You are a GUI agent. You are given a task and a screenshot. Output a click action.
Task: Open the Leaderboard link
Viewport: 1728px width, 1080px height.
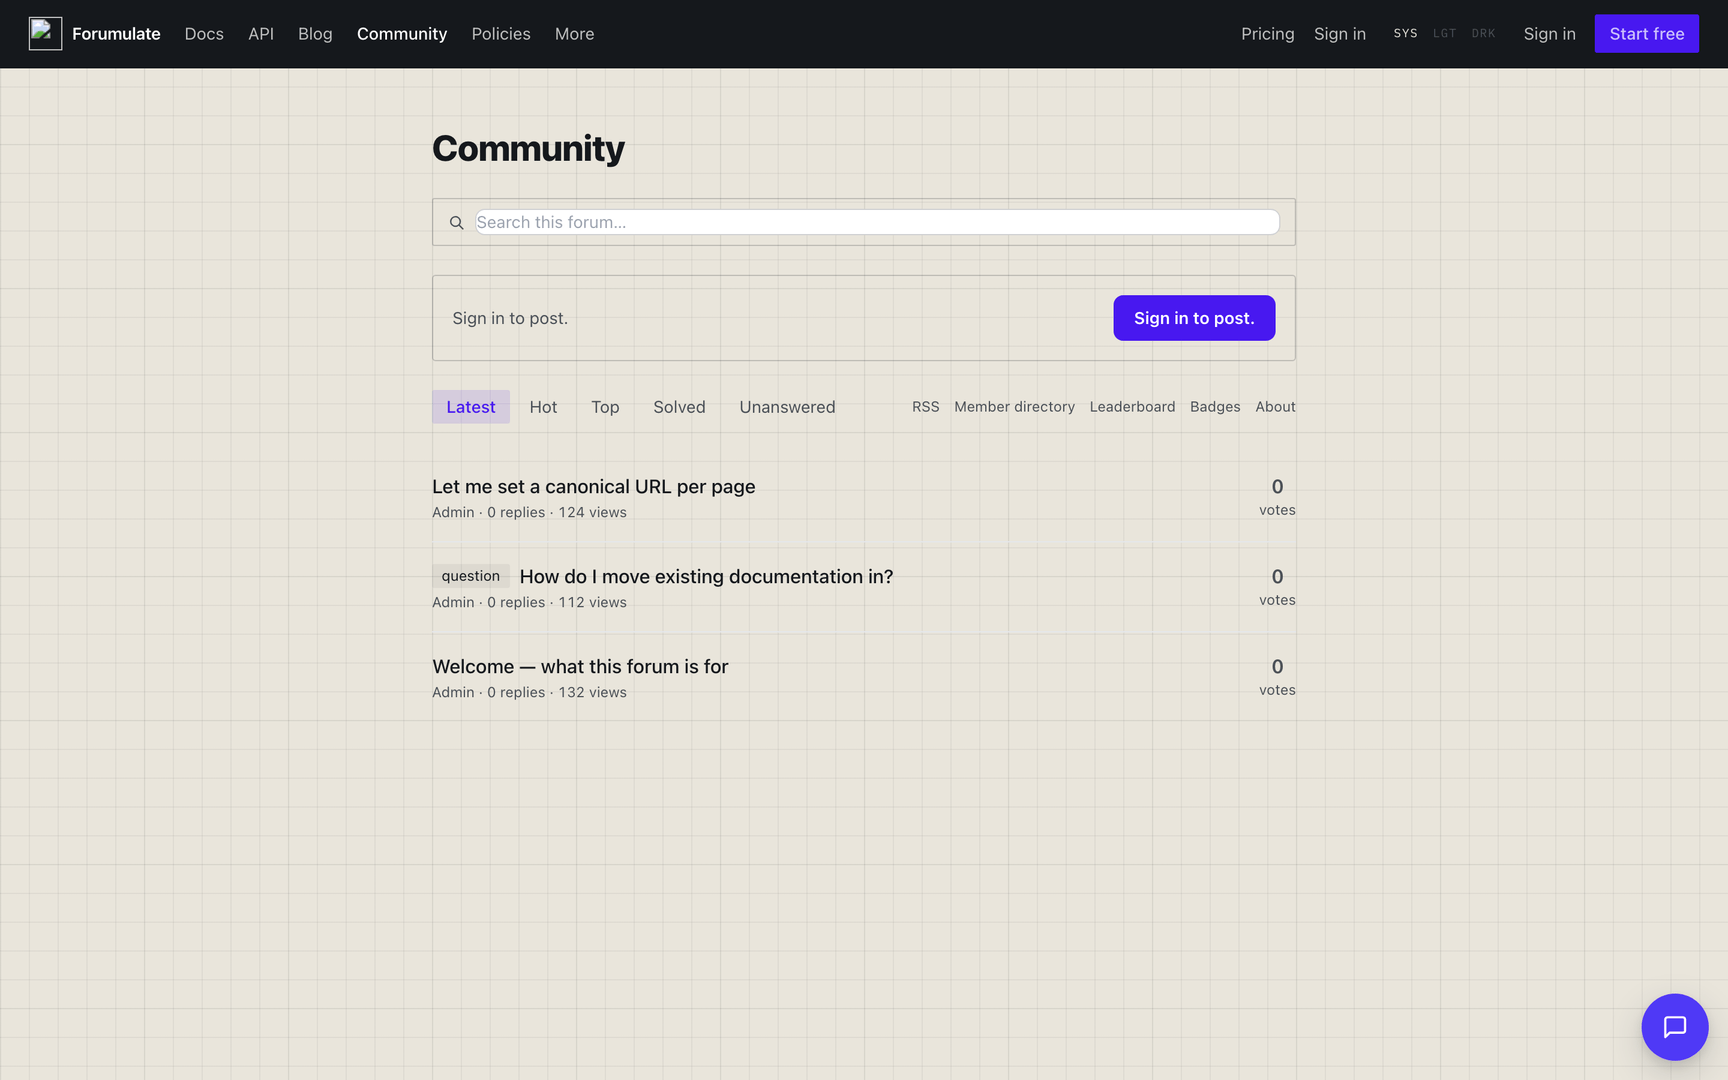click(x=1132, y=407)
